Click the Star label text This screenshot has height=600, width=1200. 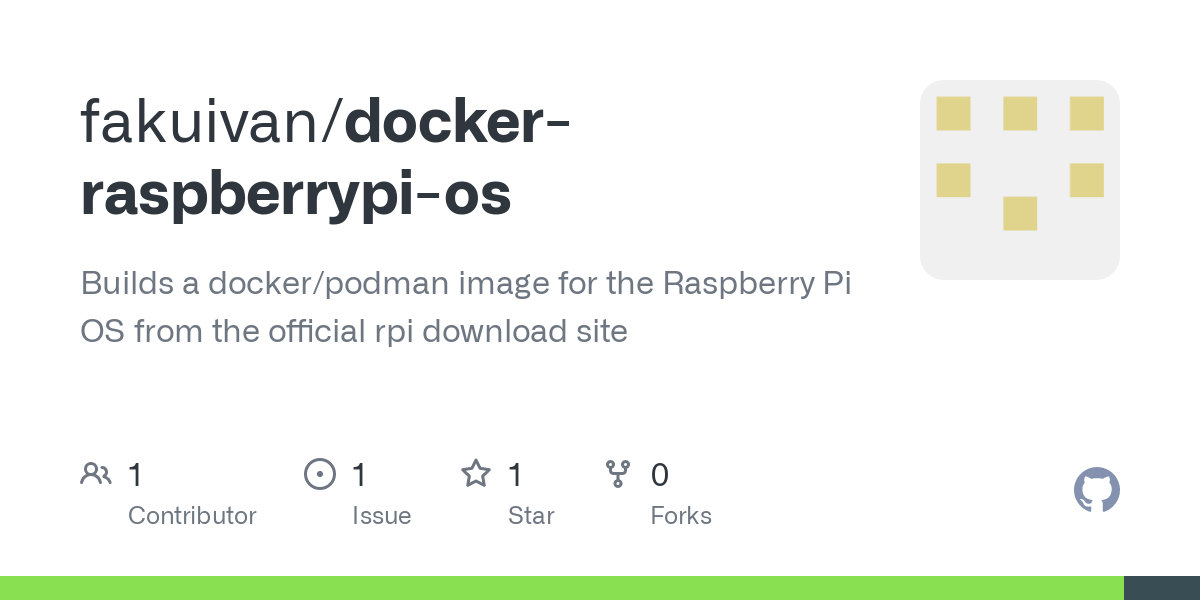pos(531,516)
